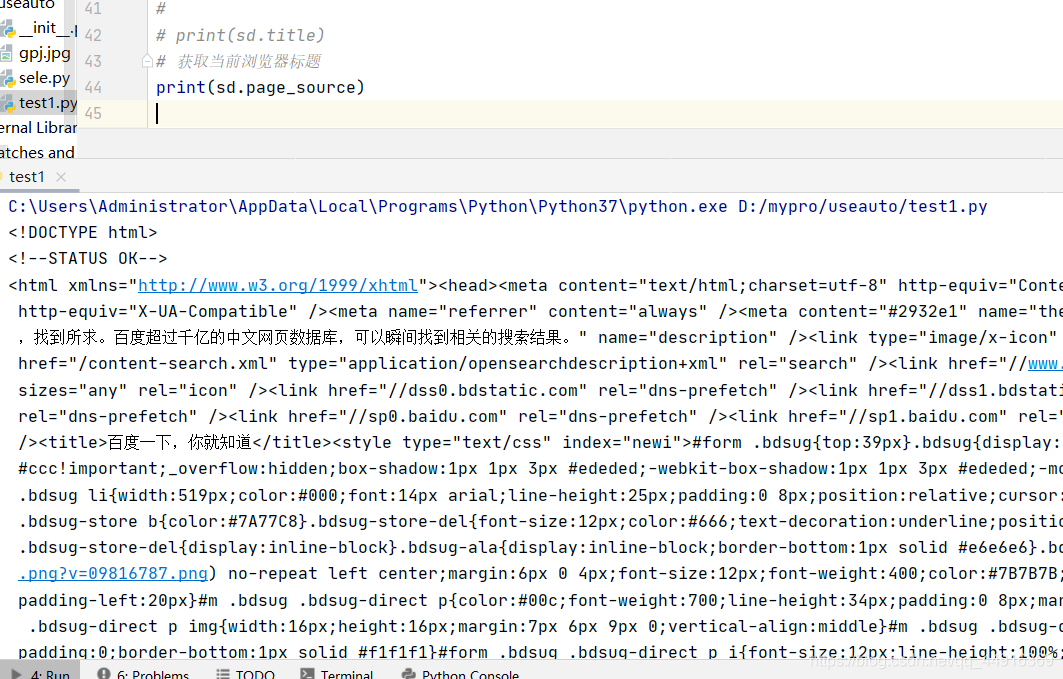Open the .png?v=09816787.png link
The image size is (1063, 679).
113,574
